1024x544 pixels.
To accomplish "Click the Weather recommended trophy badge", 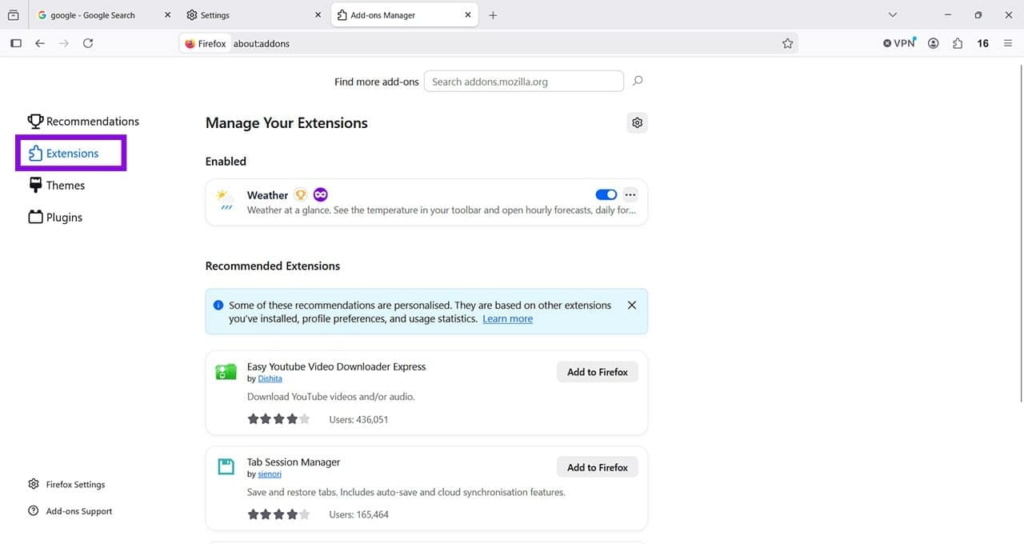I will pyautogui.click(x=300, y=195).
